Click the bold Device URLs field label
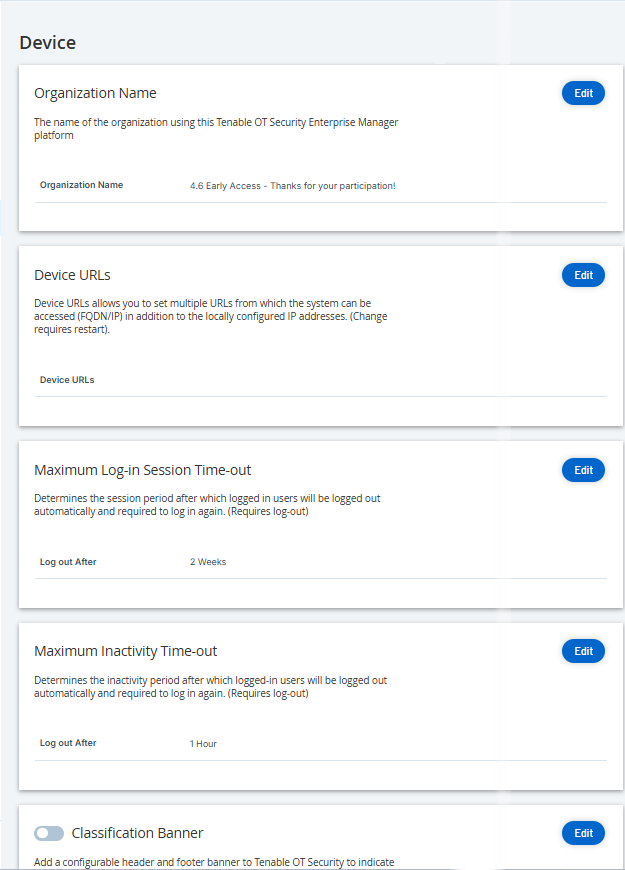Image resolution: width=625 pixels, height=870 pixels. pyautogui.click(x=67, y=380)
